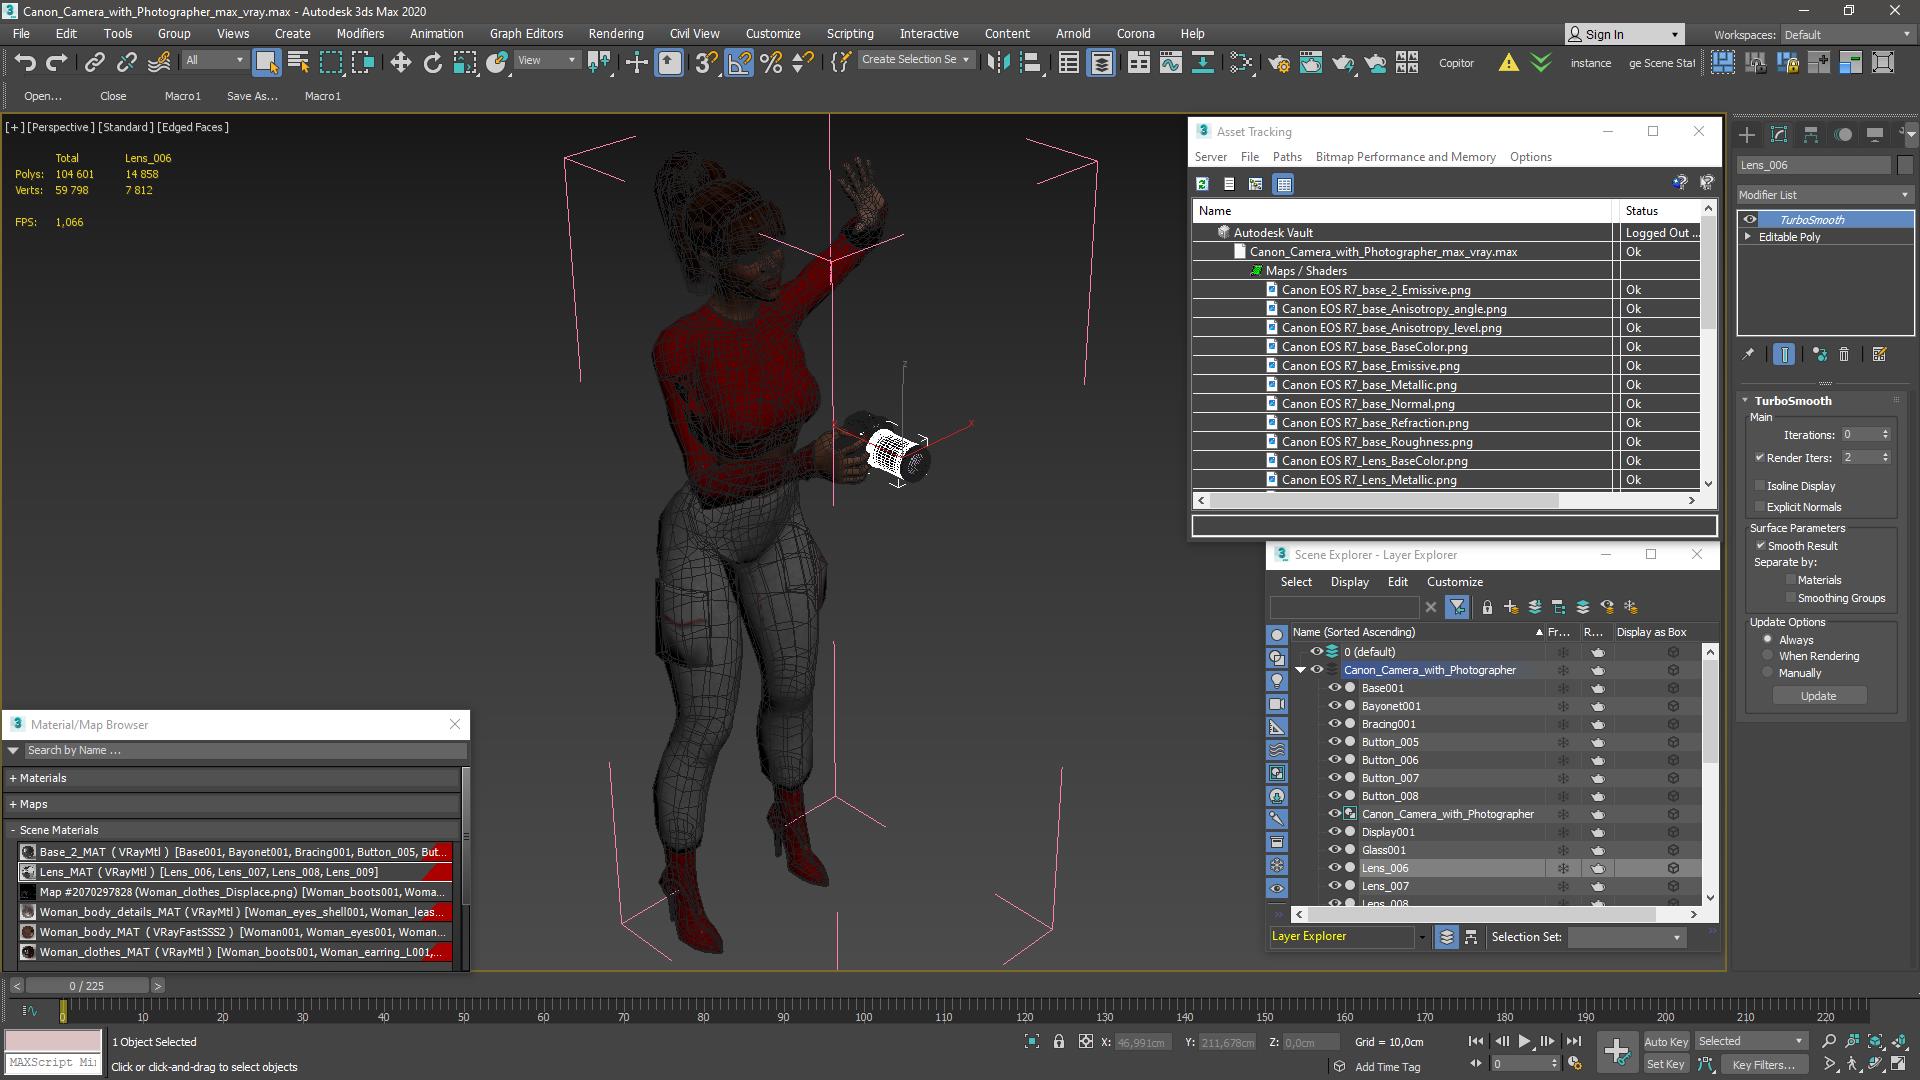Viewport: 1920px width, 1080px height.
Task: Toggle the Angle Snap tool
Action: tap(739, 63)
